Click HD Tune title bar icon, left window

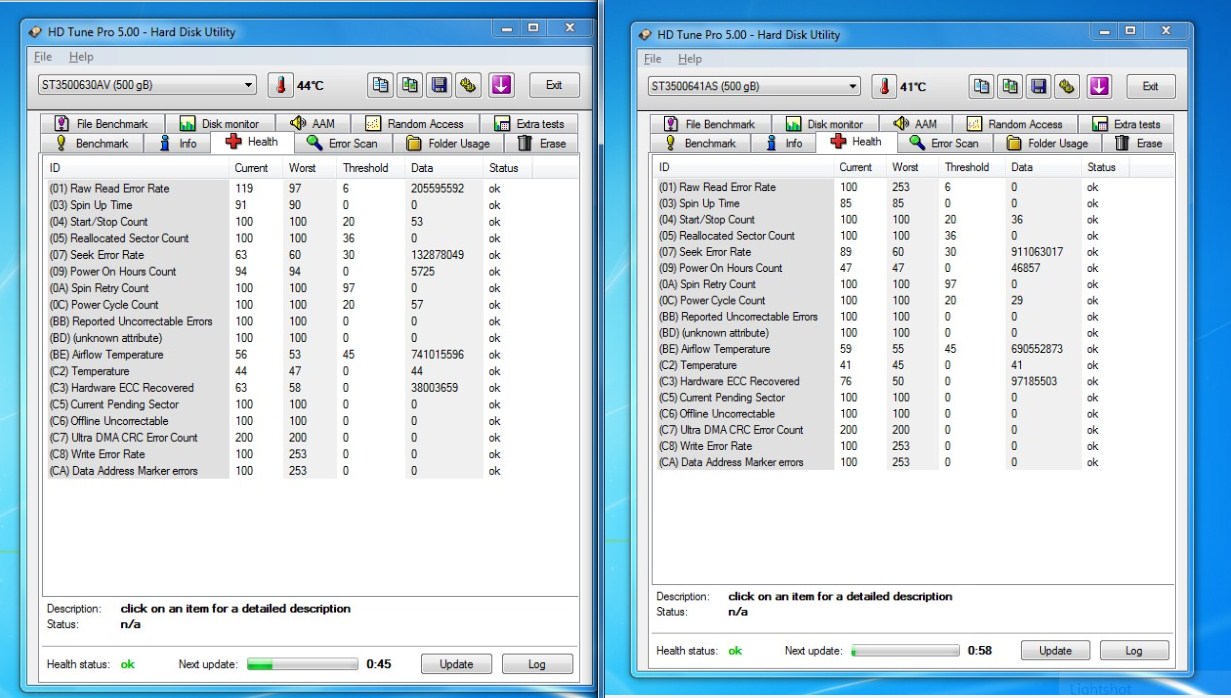pos(36,32)
